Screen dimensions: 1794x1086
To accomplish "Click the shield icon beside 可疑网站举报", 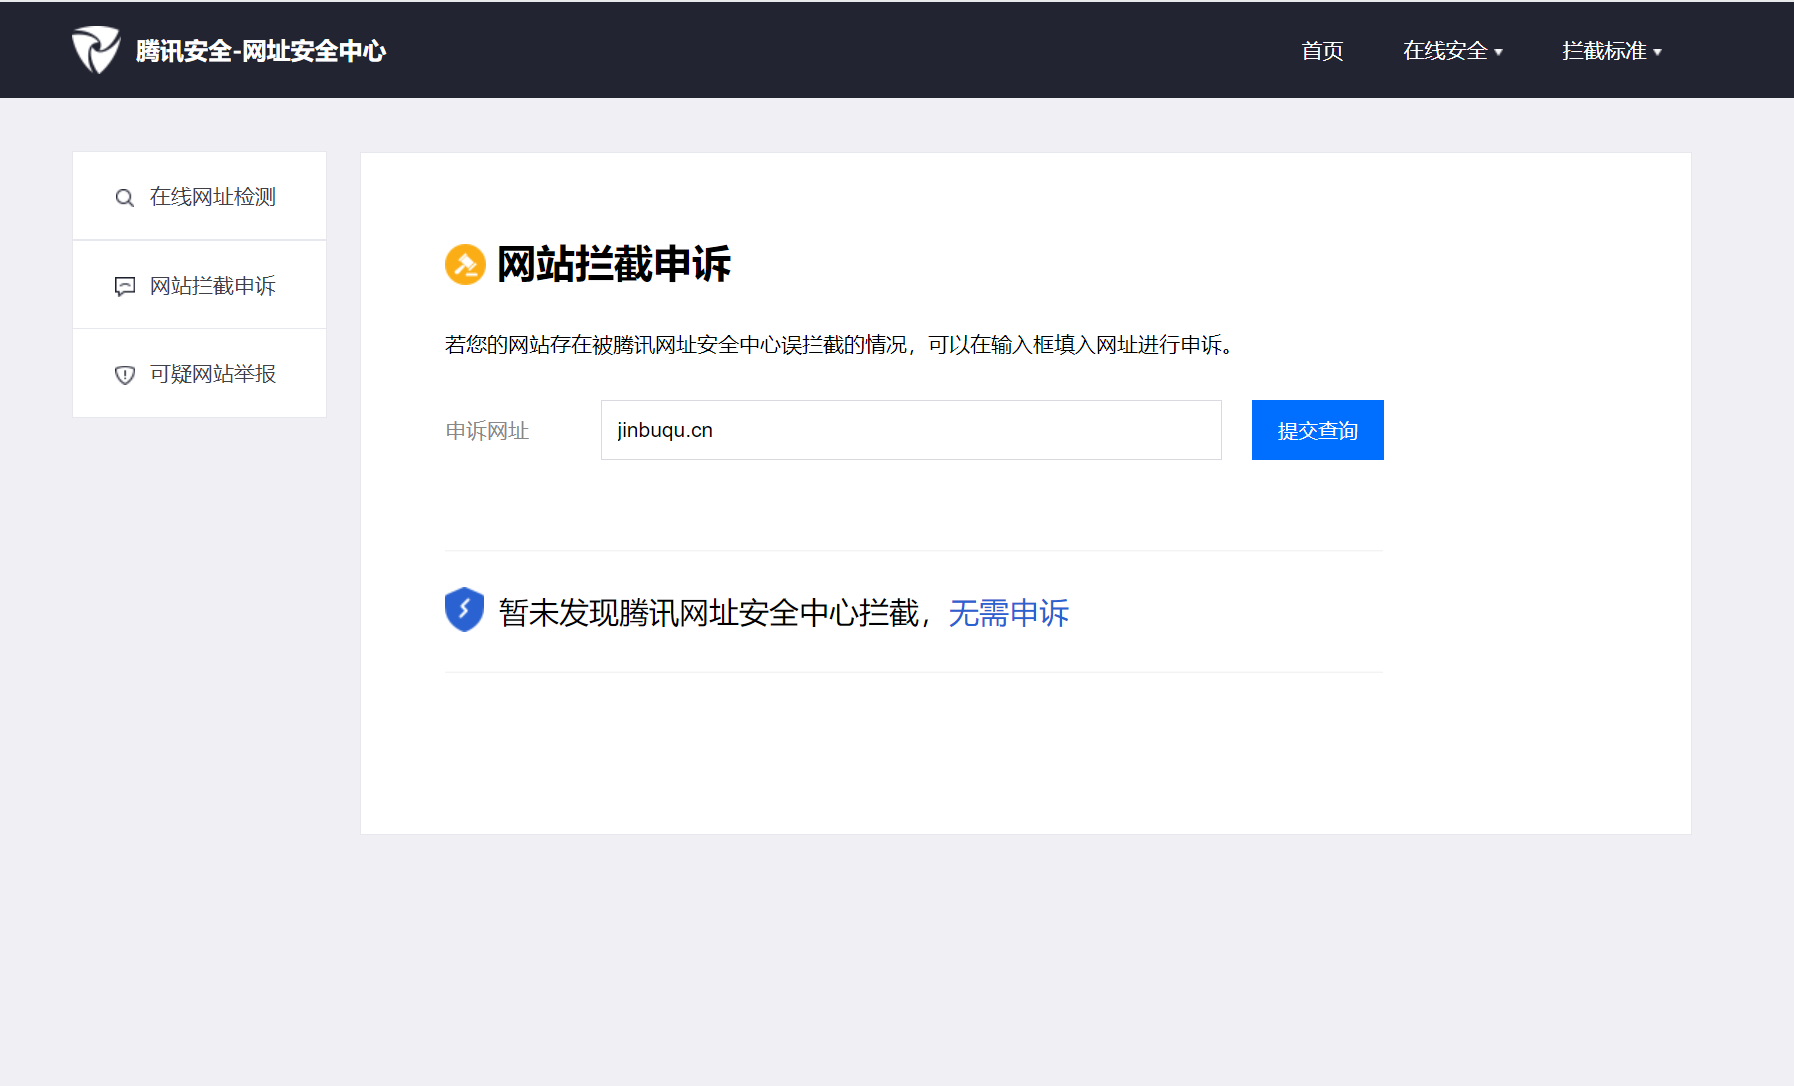I will pyautogui.click(x=125, y=375).
